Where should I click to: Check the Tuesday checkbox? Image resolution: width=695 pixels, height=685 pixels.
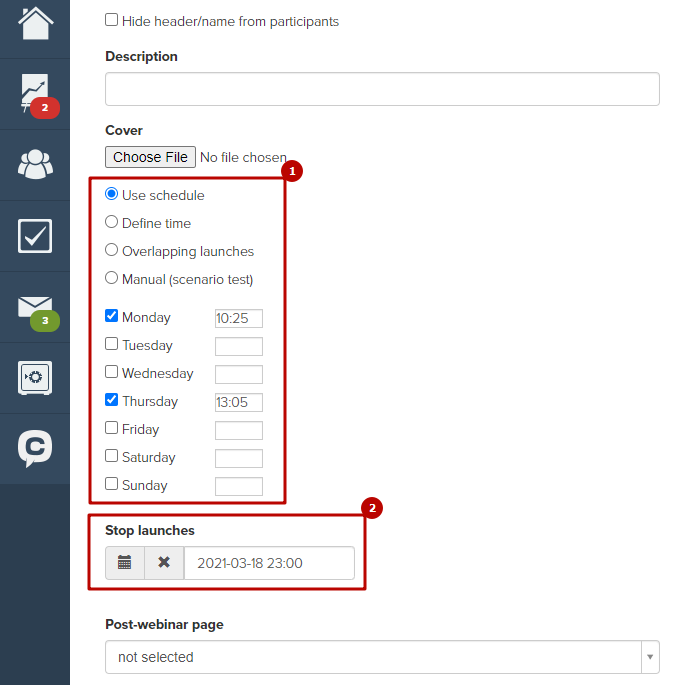(111, 344)
